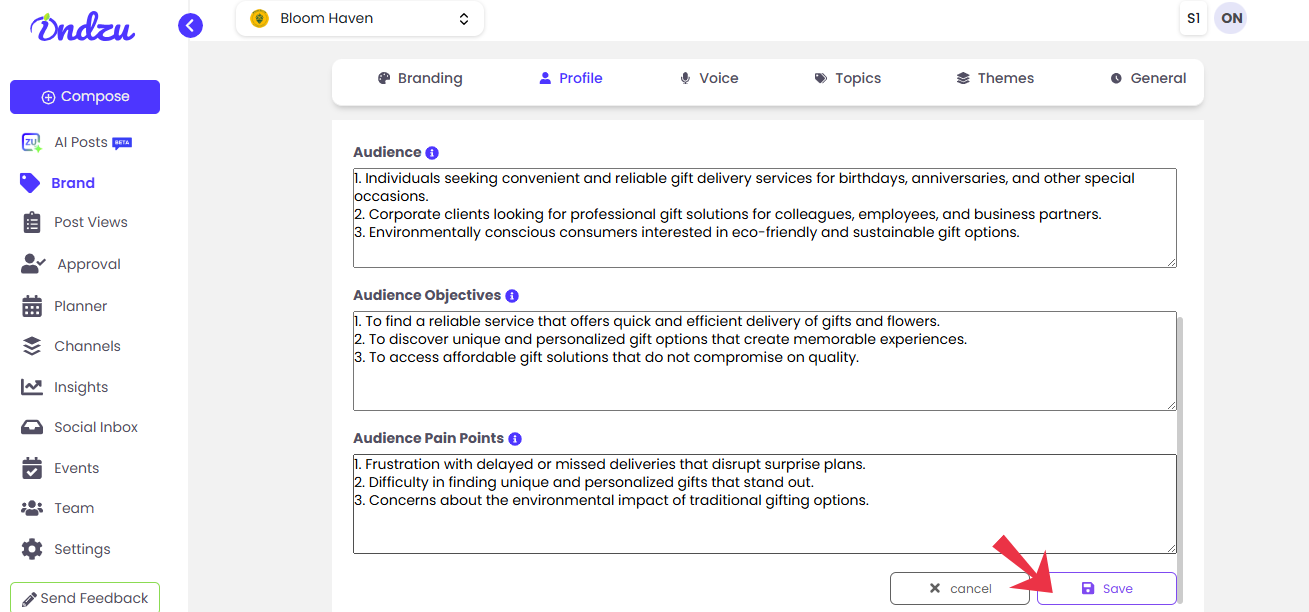
Task: Open the Team page
Action: pos(74,508)
